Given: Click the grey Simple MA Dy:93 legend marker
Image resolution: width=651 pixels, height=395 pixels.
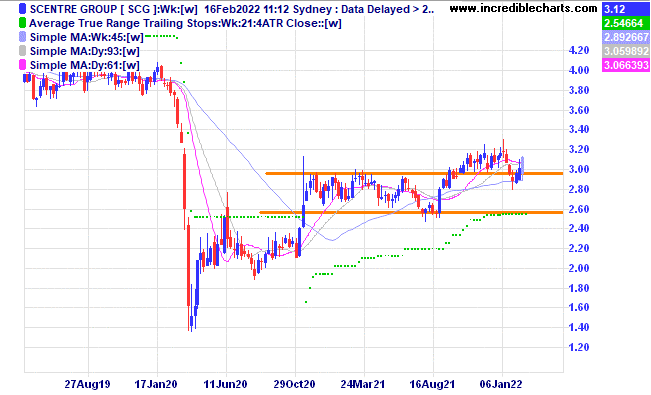Looking at the screenshot, I should click(22, 51).
